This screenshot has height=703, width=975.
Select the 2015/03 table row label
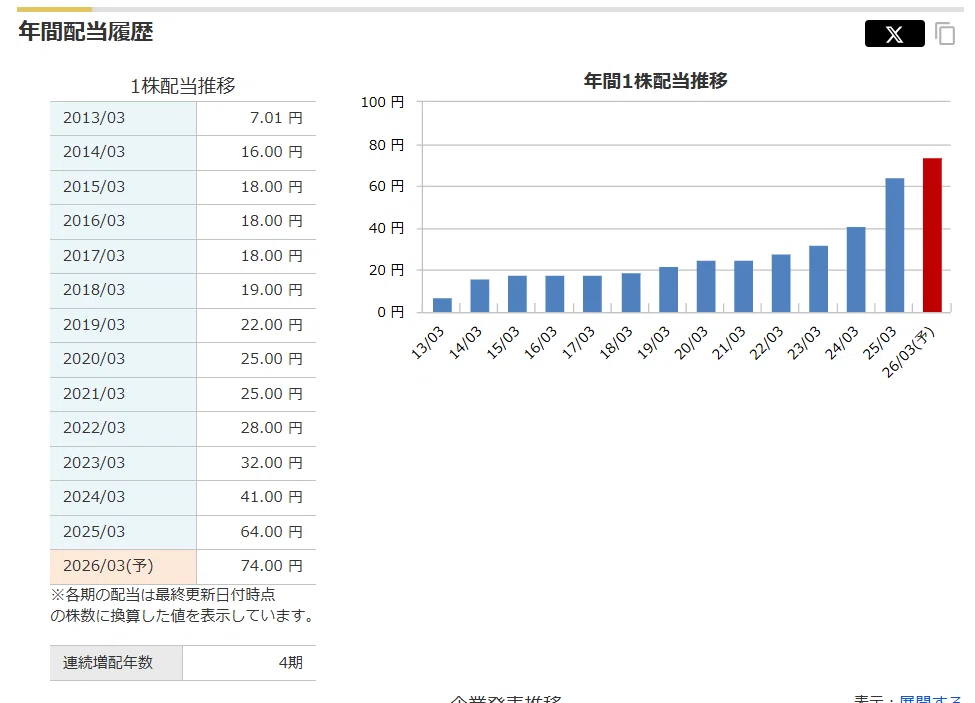coord(94,186)
